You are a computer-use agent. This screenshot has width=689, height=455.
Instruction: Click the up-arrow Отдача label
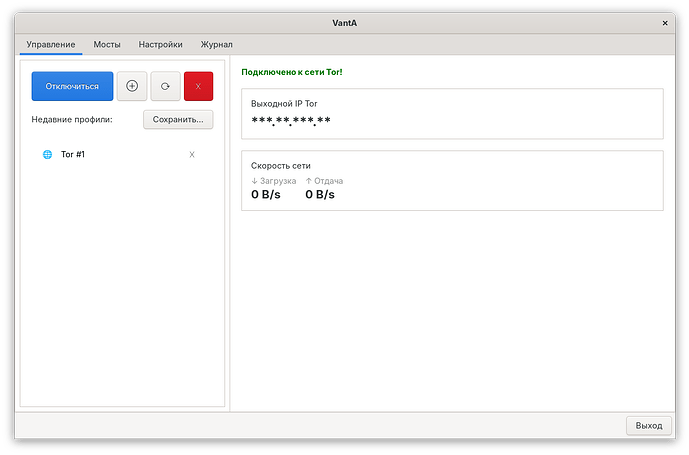click(324, 181)
